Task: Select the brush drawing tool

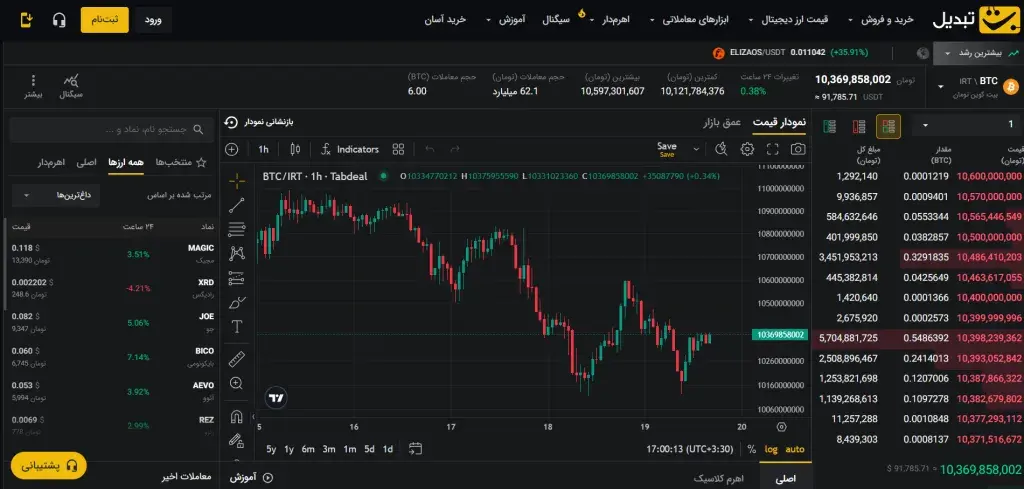Action: (x=237, y=302)
